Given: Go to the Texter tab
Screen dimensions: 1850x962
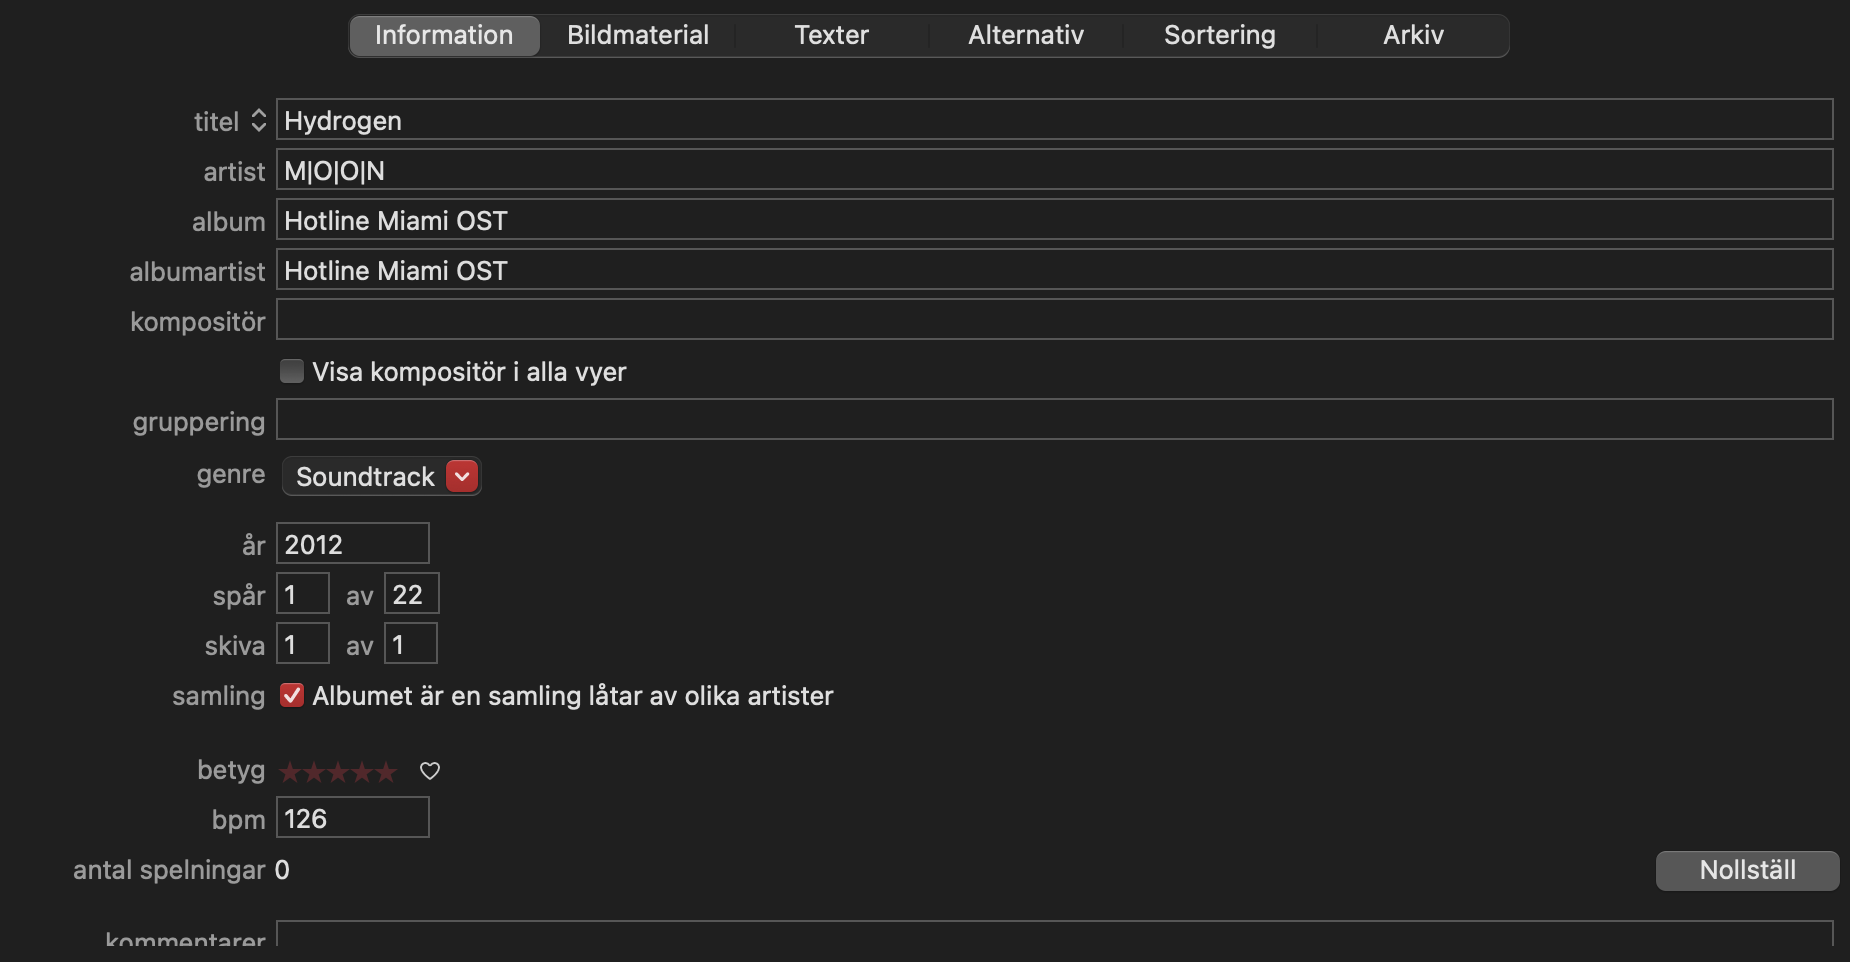Looking at the screenshot, I should point(832,35).
